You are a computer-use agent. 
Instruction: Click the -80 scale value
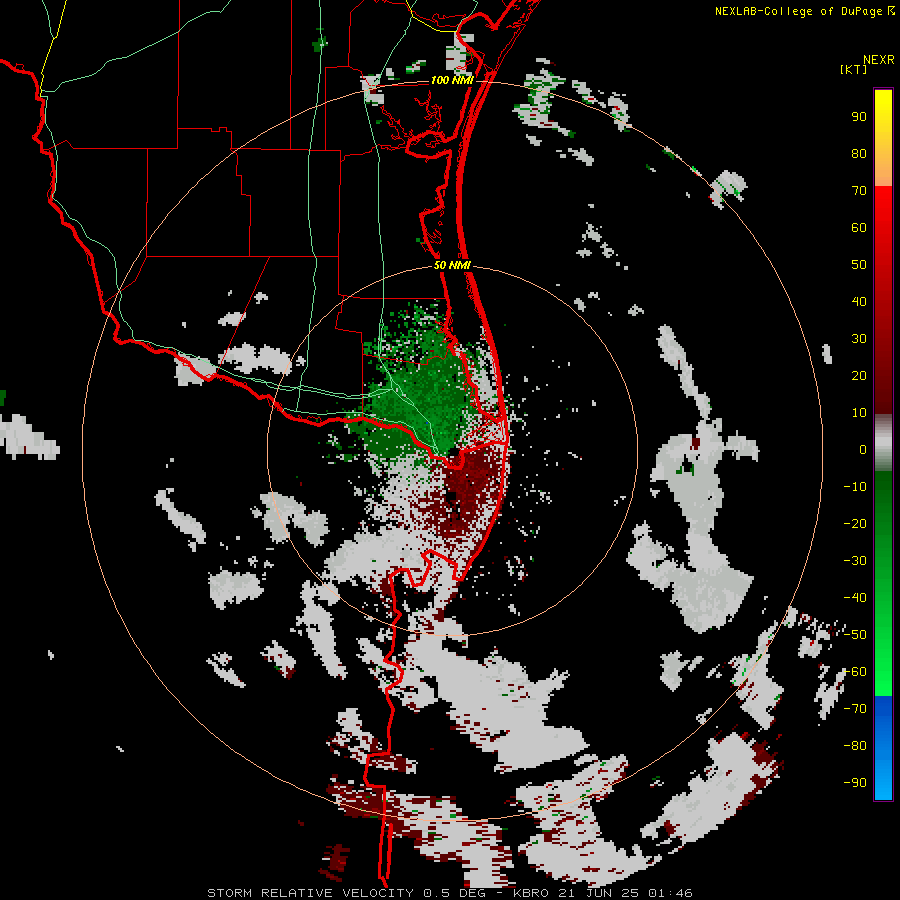click(855, 746)
